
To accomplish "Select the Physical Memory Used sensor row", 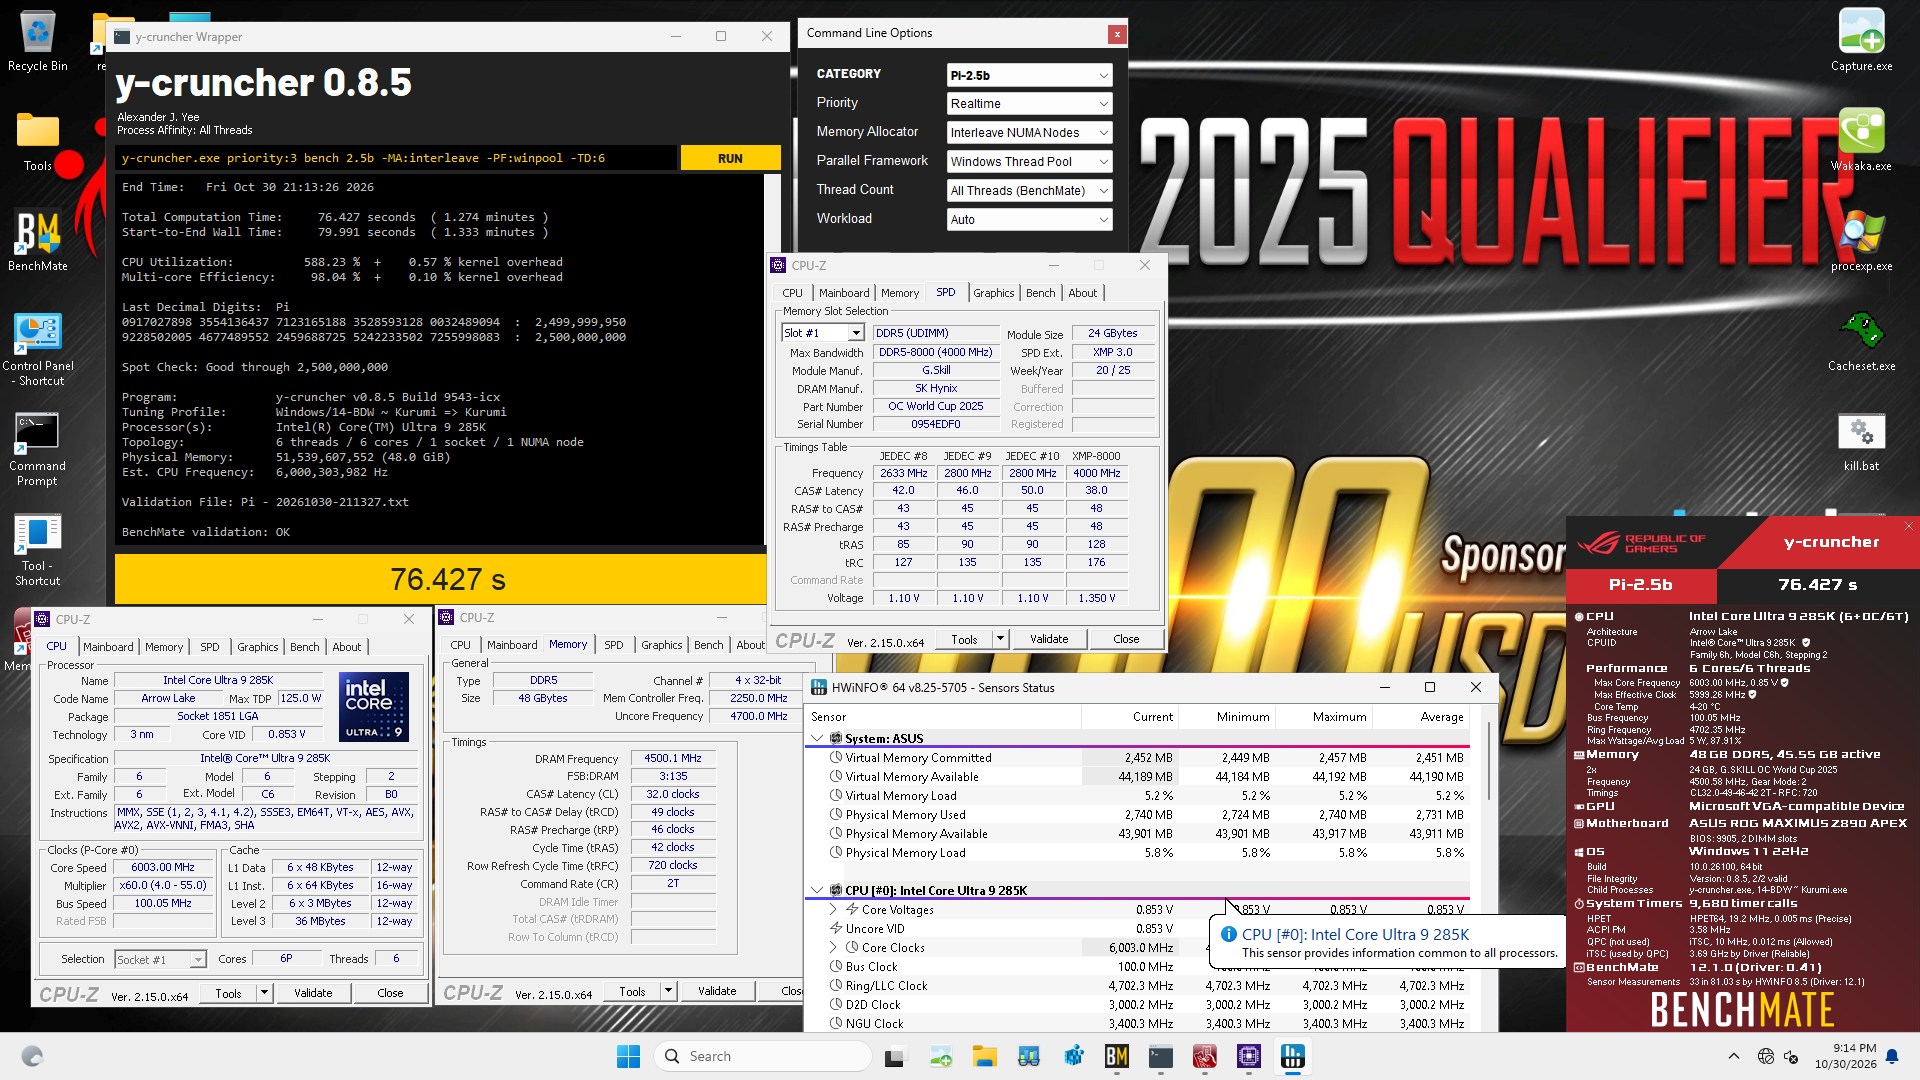I will pyautogui.click(x=1138, y=814).
